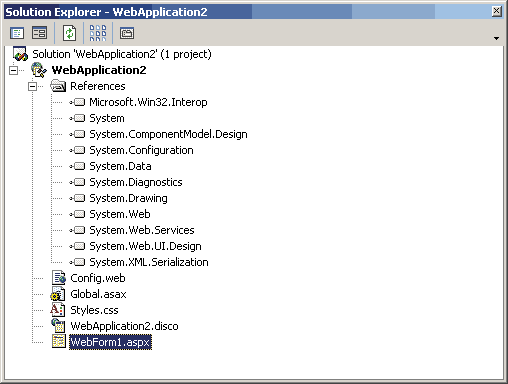Select the System.Web reference label
This screenshot has height=384, width=508.
point(120,214)
